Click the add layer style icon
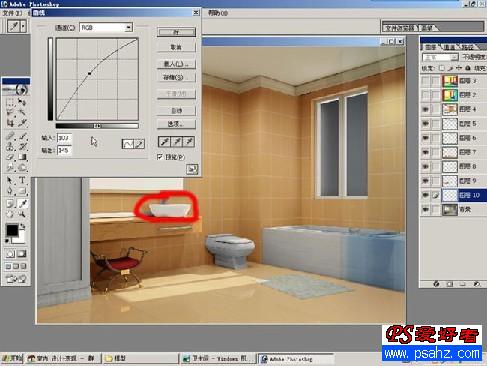The image size is (487, 366). coord(436,284)
